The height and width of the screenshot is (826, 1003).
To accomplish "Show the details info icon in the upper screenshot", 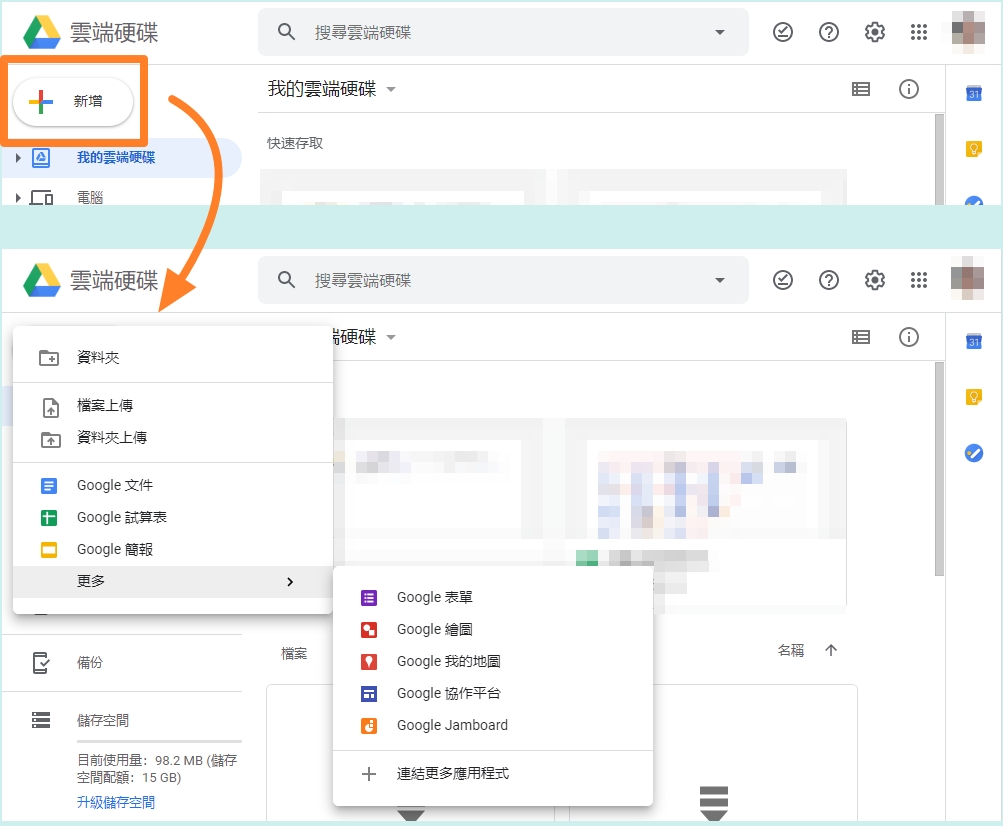I will pyautogui.click(x=908, y=89).
